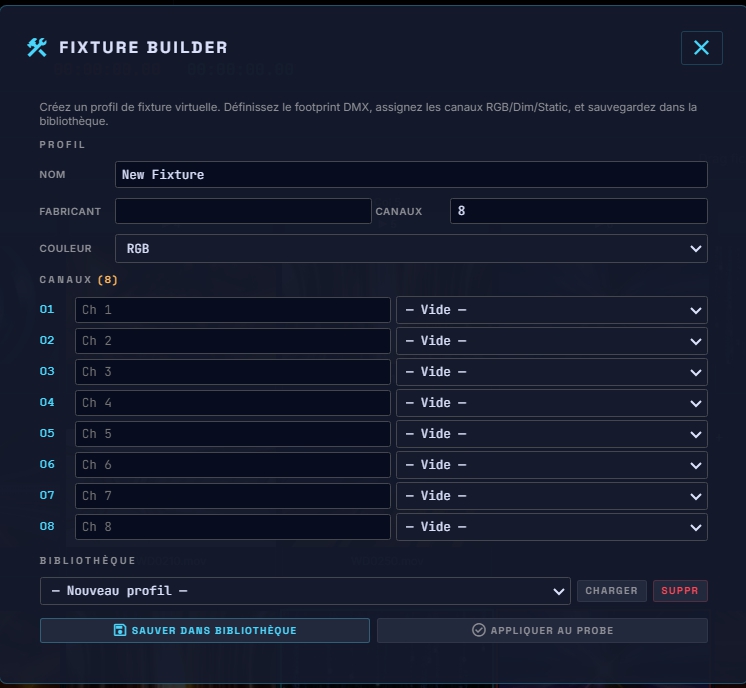Click the red SUPPR button
The width and height of the screenshot is (746, 688).
pyautogui.click(x=680, y=591)
